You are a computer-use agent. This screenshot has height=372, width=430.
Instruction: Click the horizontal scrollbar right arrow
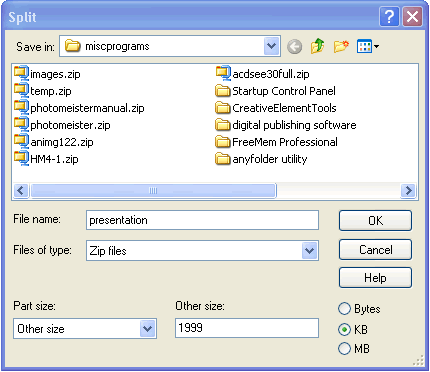(x=408, y=191)
